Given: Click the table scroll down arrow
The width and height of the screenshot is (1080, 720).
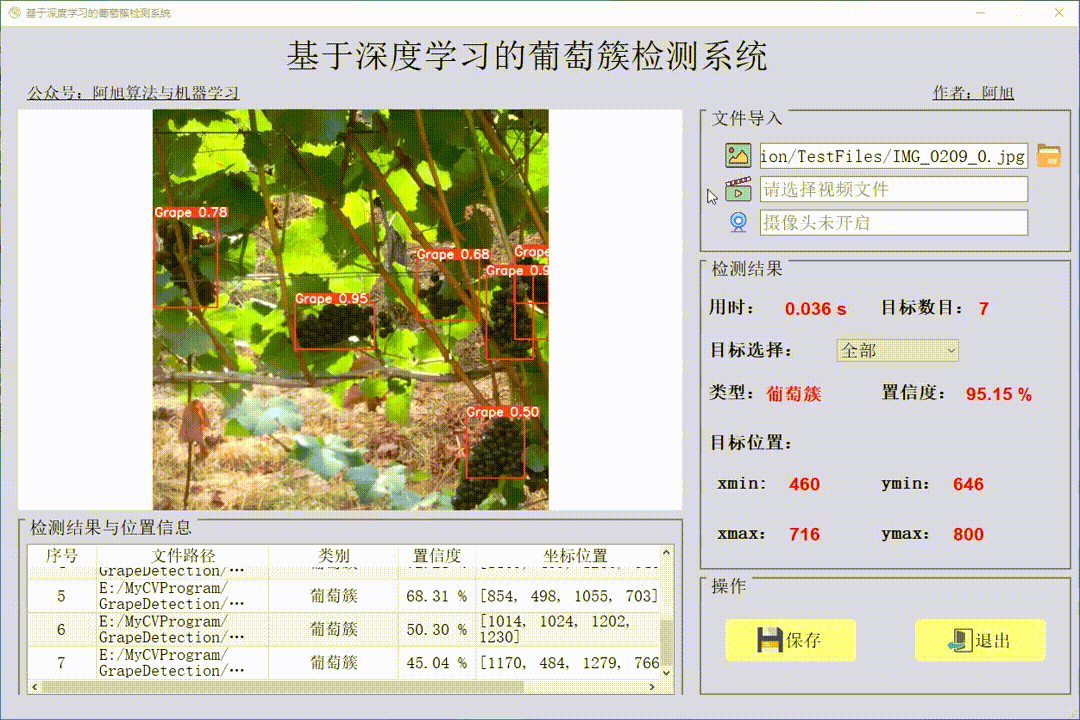Looking at the screenshot, I should 666,672.
